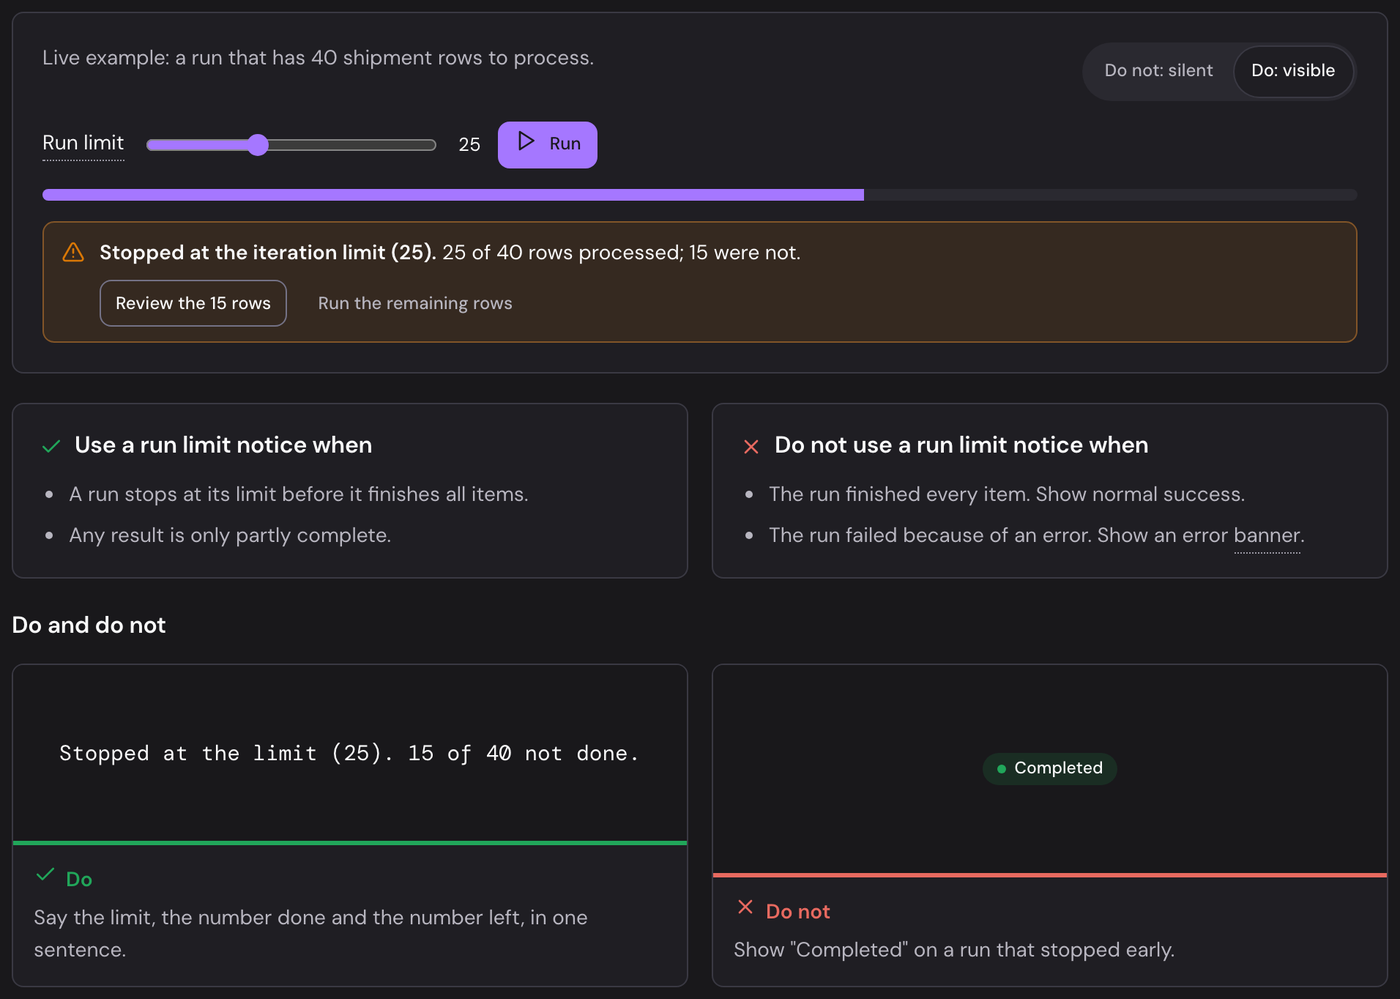Click the bold text "Stopped at the iteration limit (25)."
Screen dimensions: 1400x999
point(268,253)
